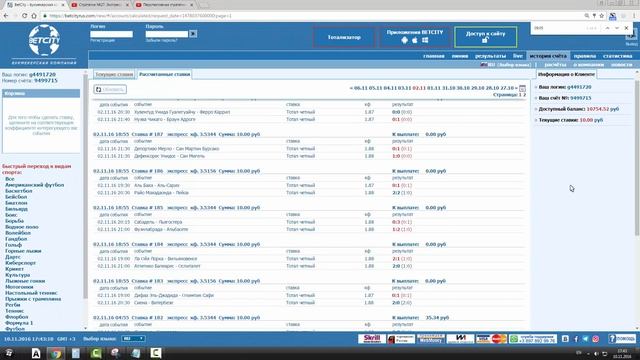Image resolution: width=640 pixels, height=360 pixels.
Task: Click WhatsApp support phone banner
Action: click(x=533, y=339)
